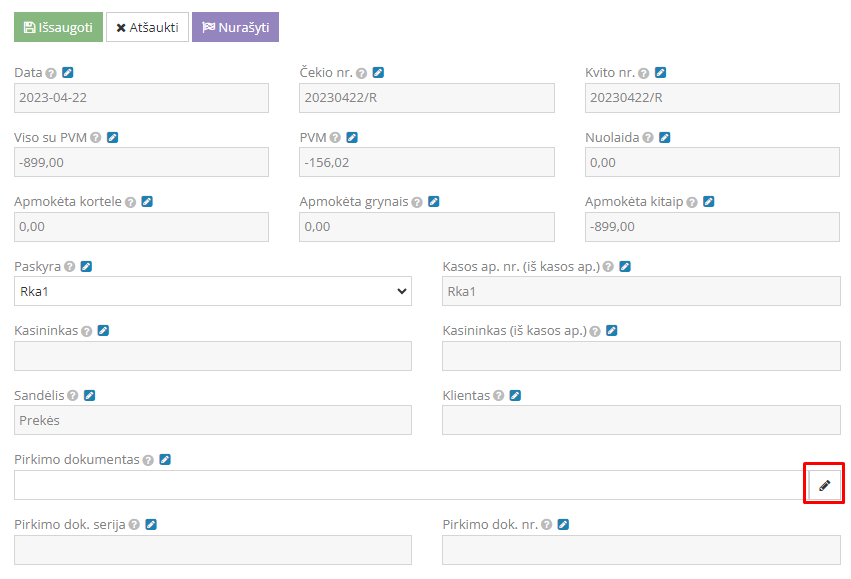Click the edit icon beside Kasininkas label
The height and width of the screenshot is (579, 851).
click(x=103, y=331)
